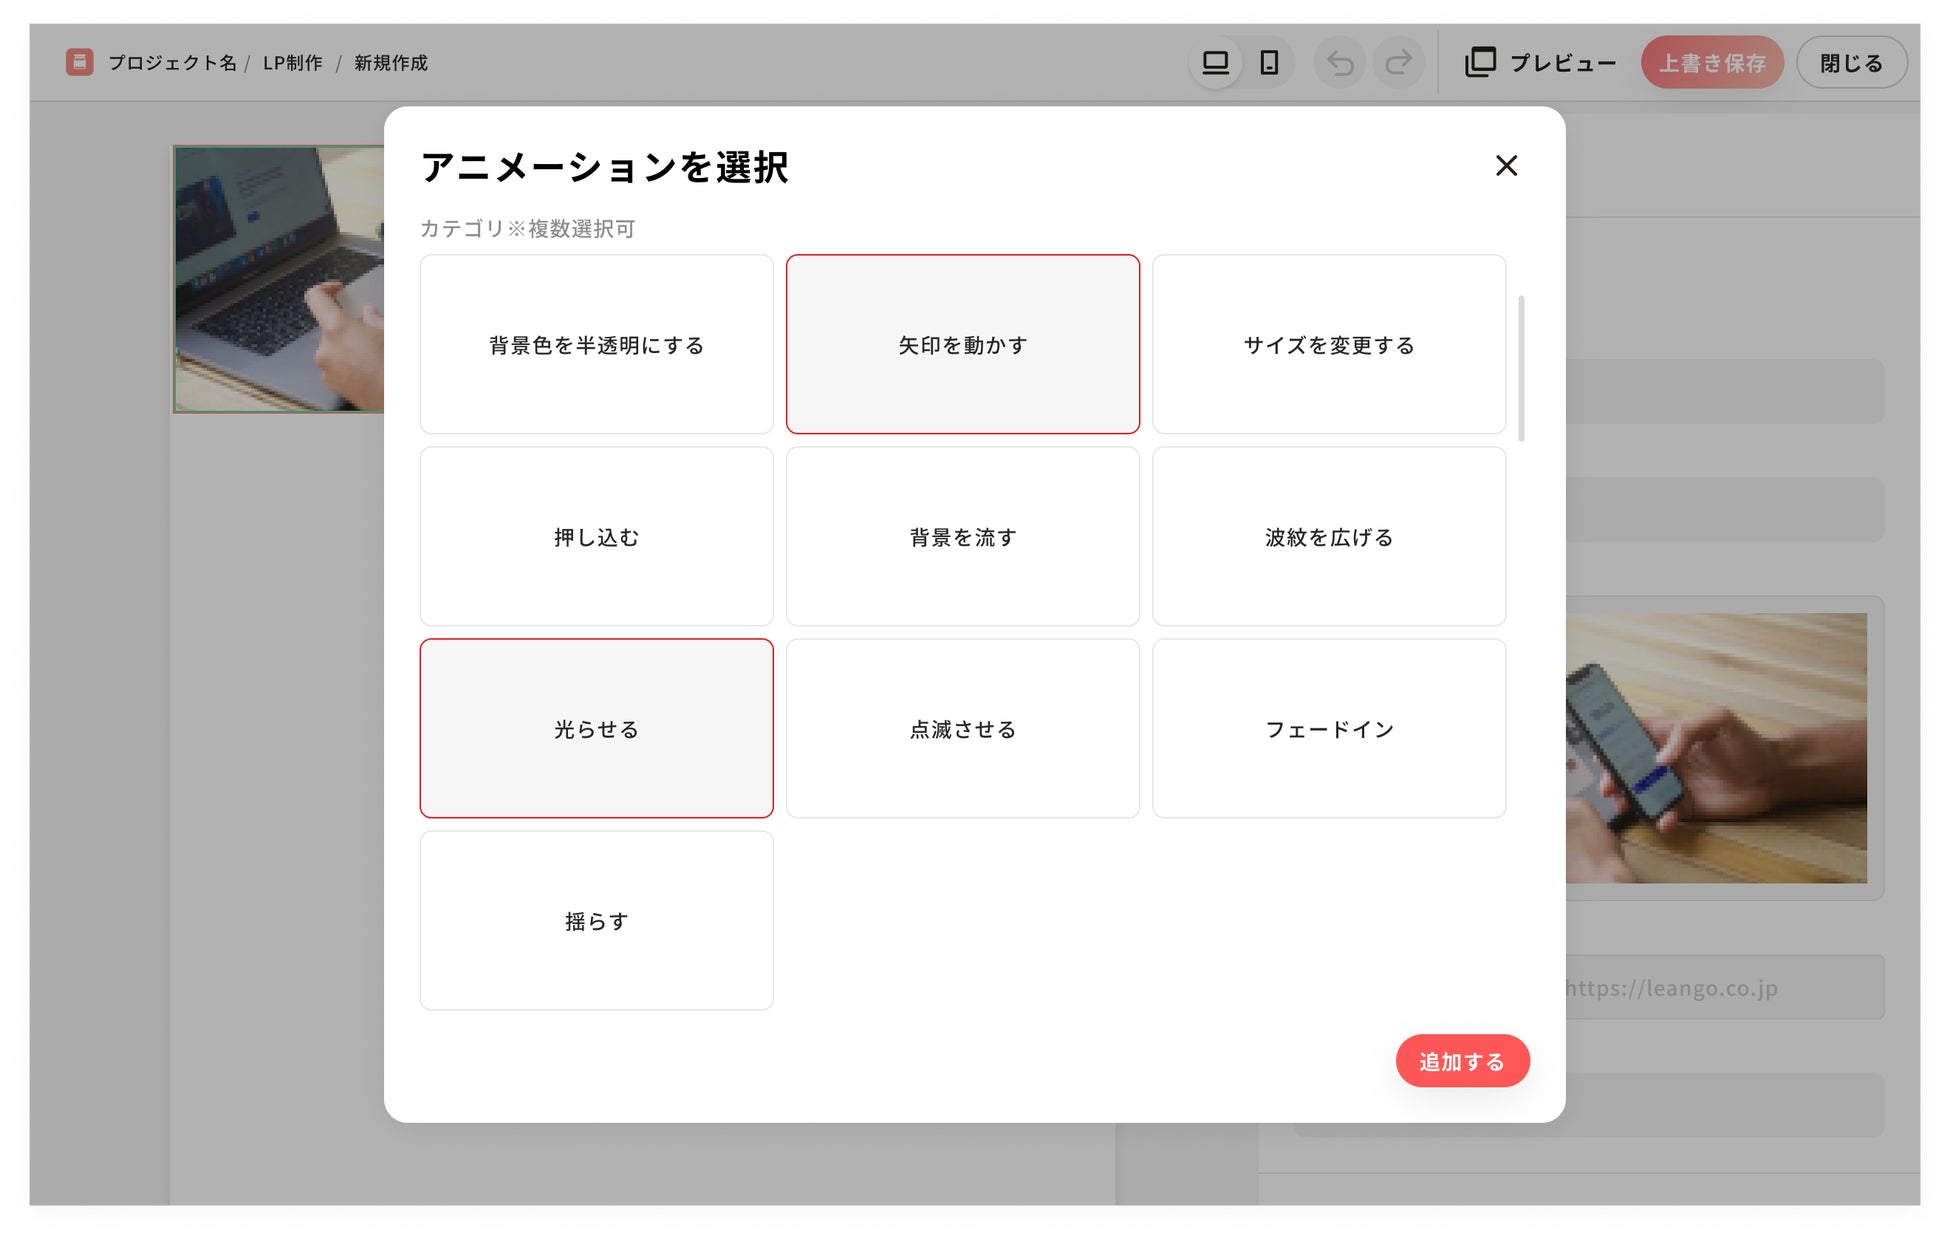Deselect the 矢印を動かす animation card
Screen dimensions: 1950x1241
[962, 344]
